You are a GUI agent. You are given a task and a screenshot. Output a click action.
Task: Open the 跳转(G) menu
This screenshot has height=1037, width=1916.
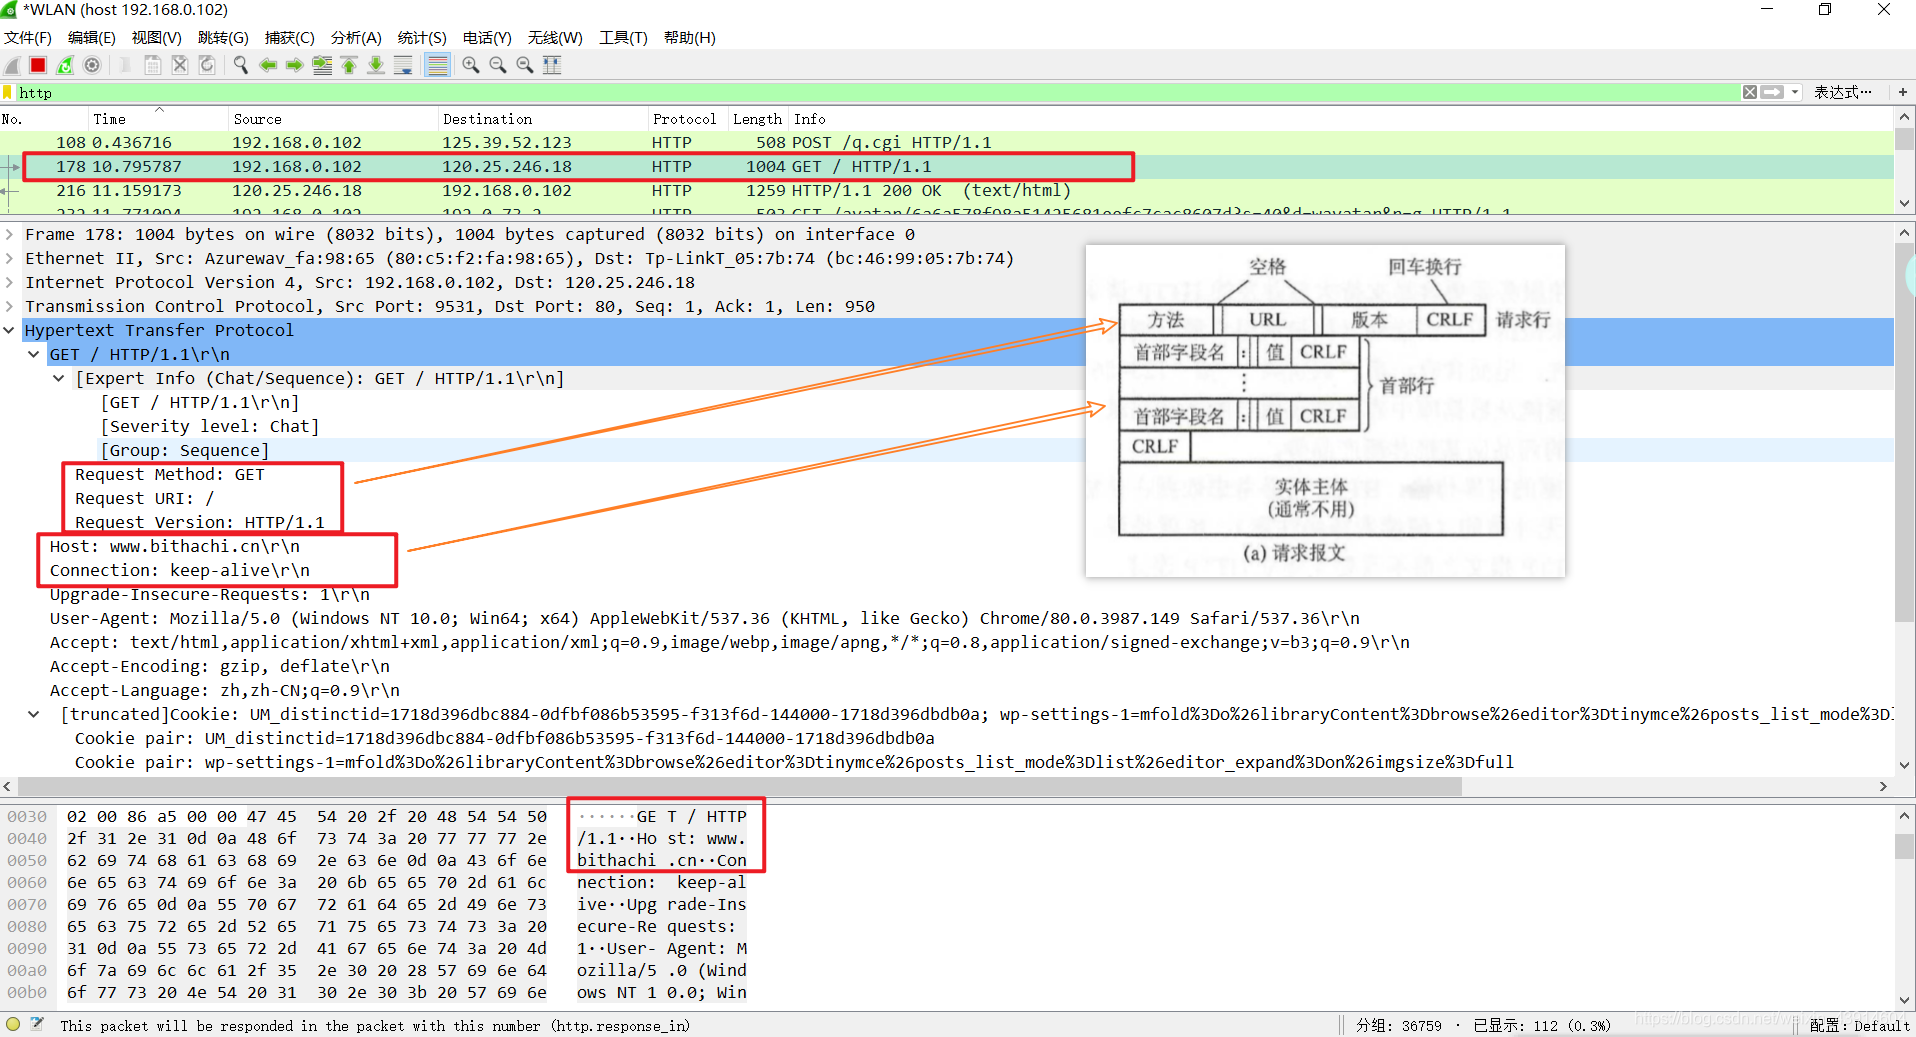click(223, 38)
